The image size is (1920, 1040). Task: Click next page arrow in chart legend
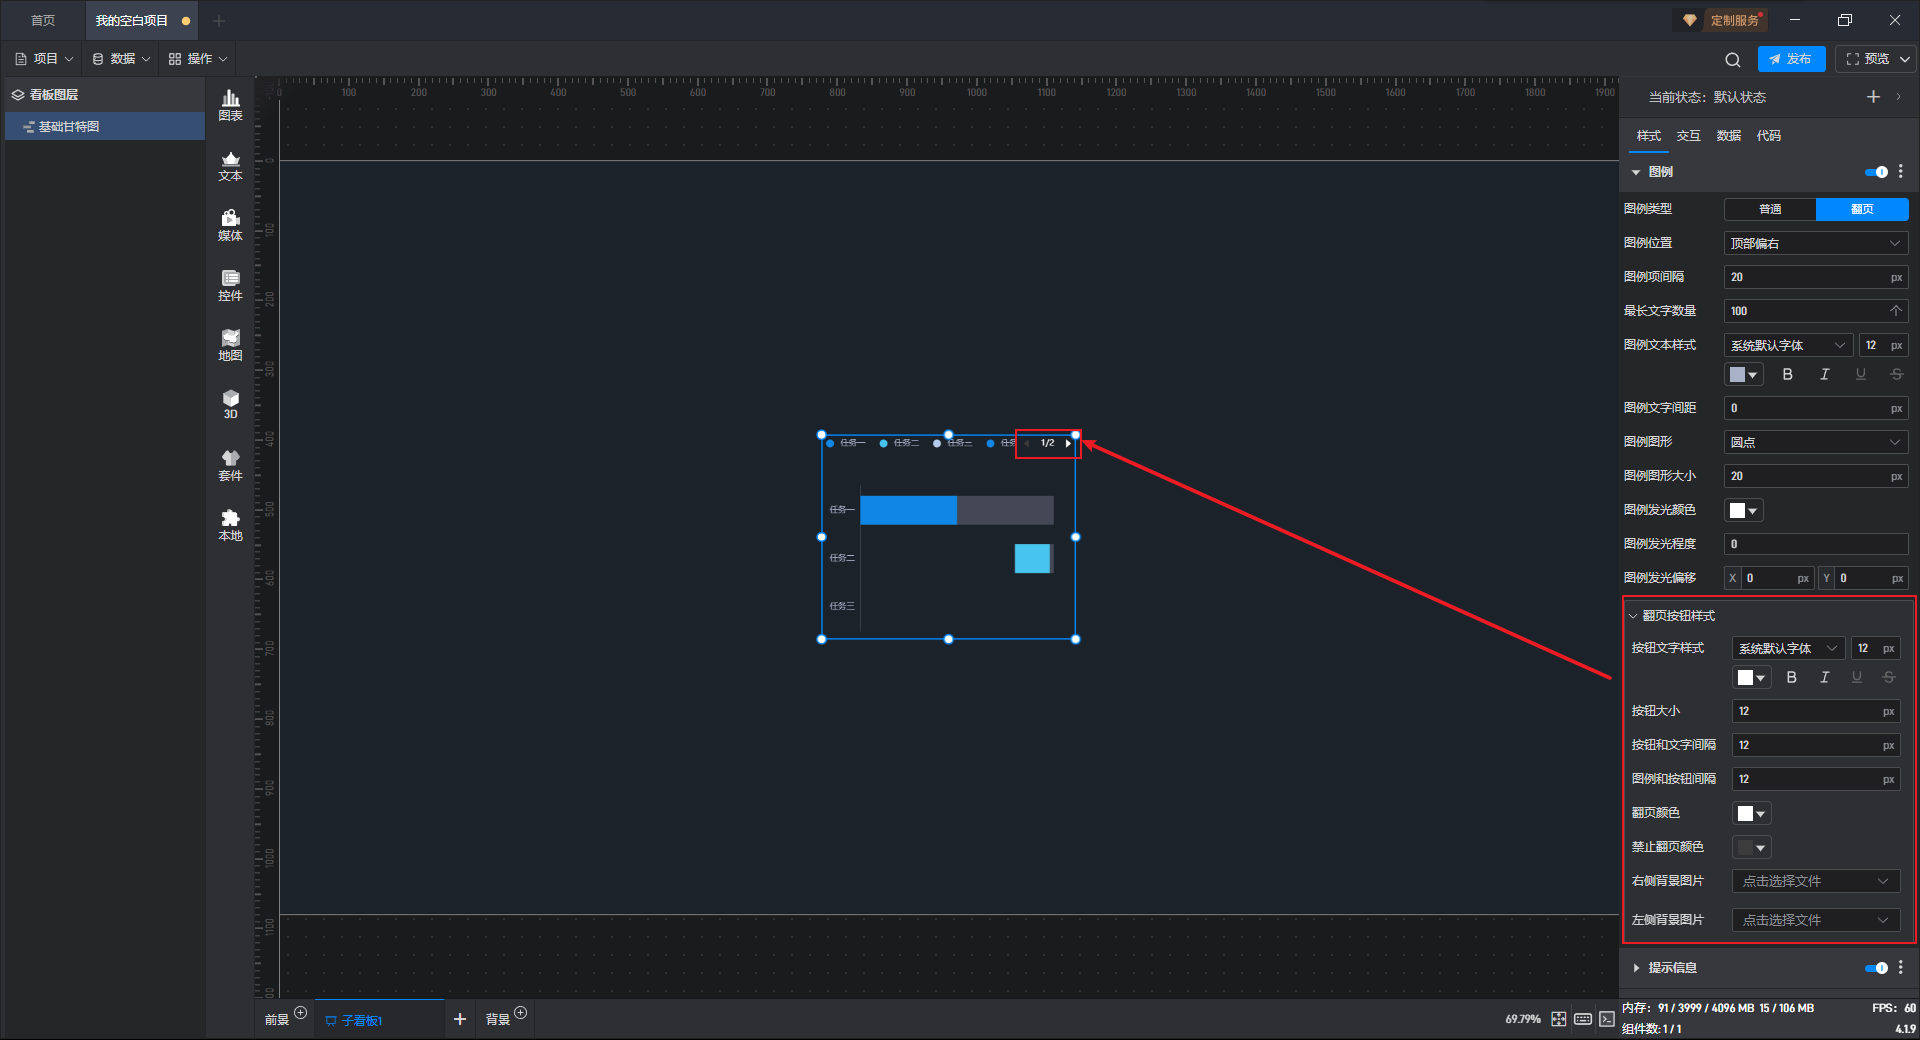1068,443
